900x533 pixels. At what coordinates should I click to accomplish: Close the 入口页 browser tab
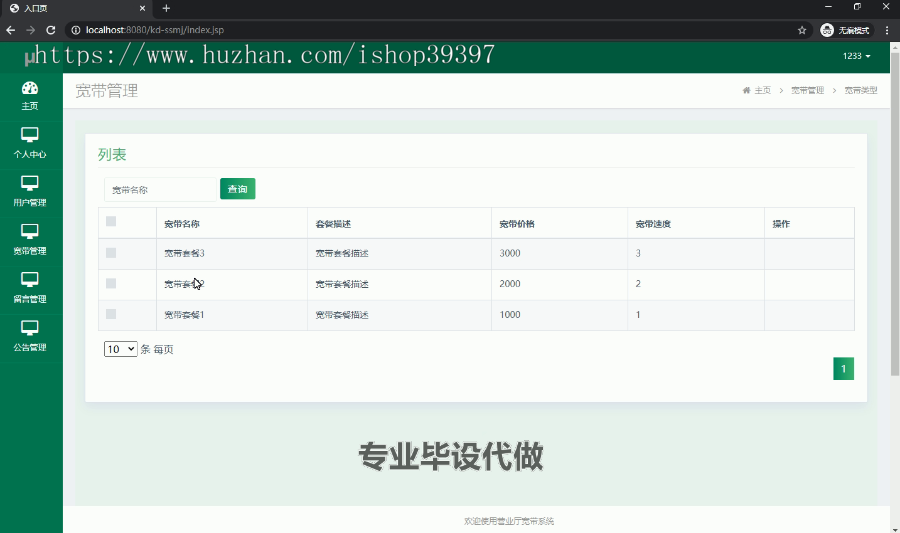click(x=142, y=8)
